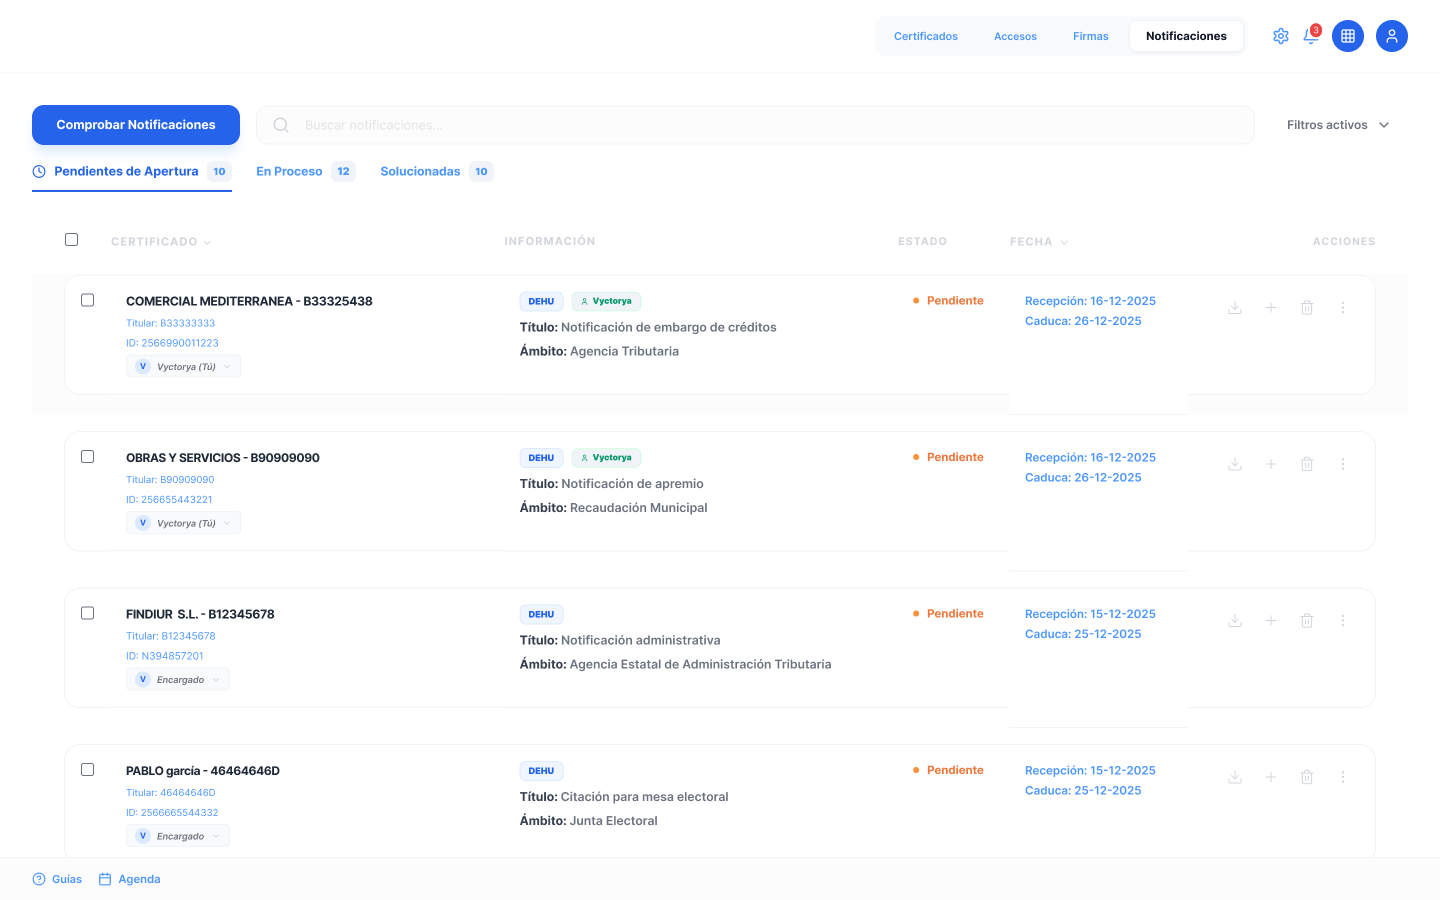The image size is (1440, 900).
Task: Open the notifications bell icon
Action: [x=1311, y=36]
